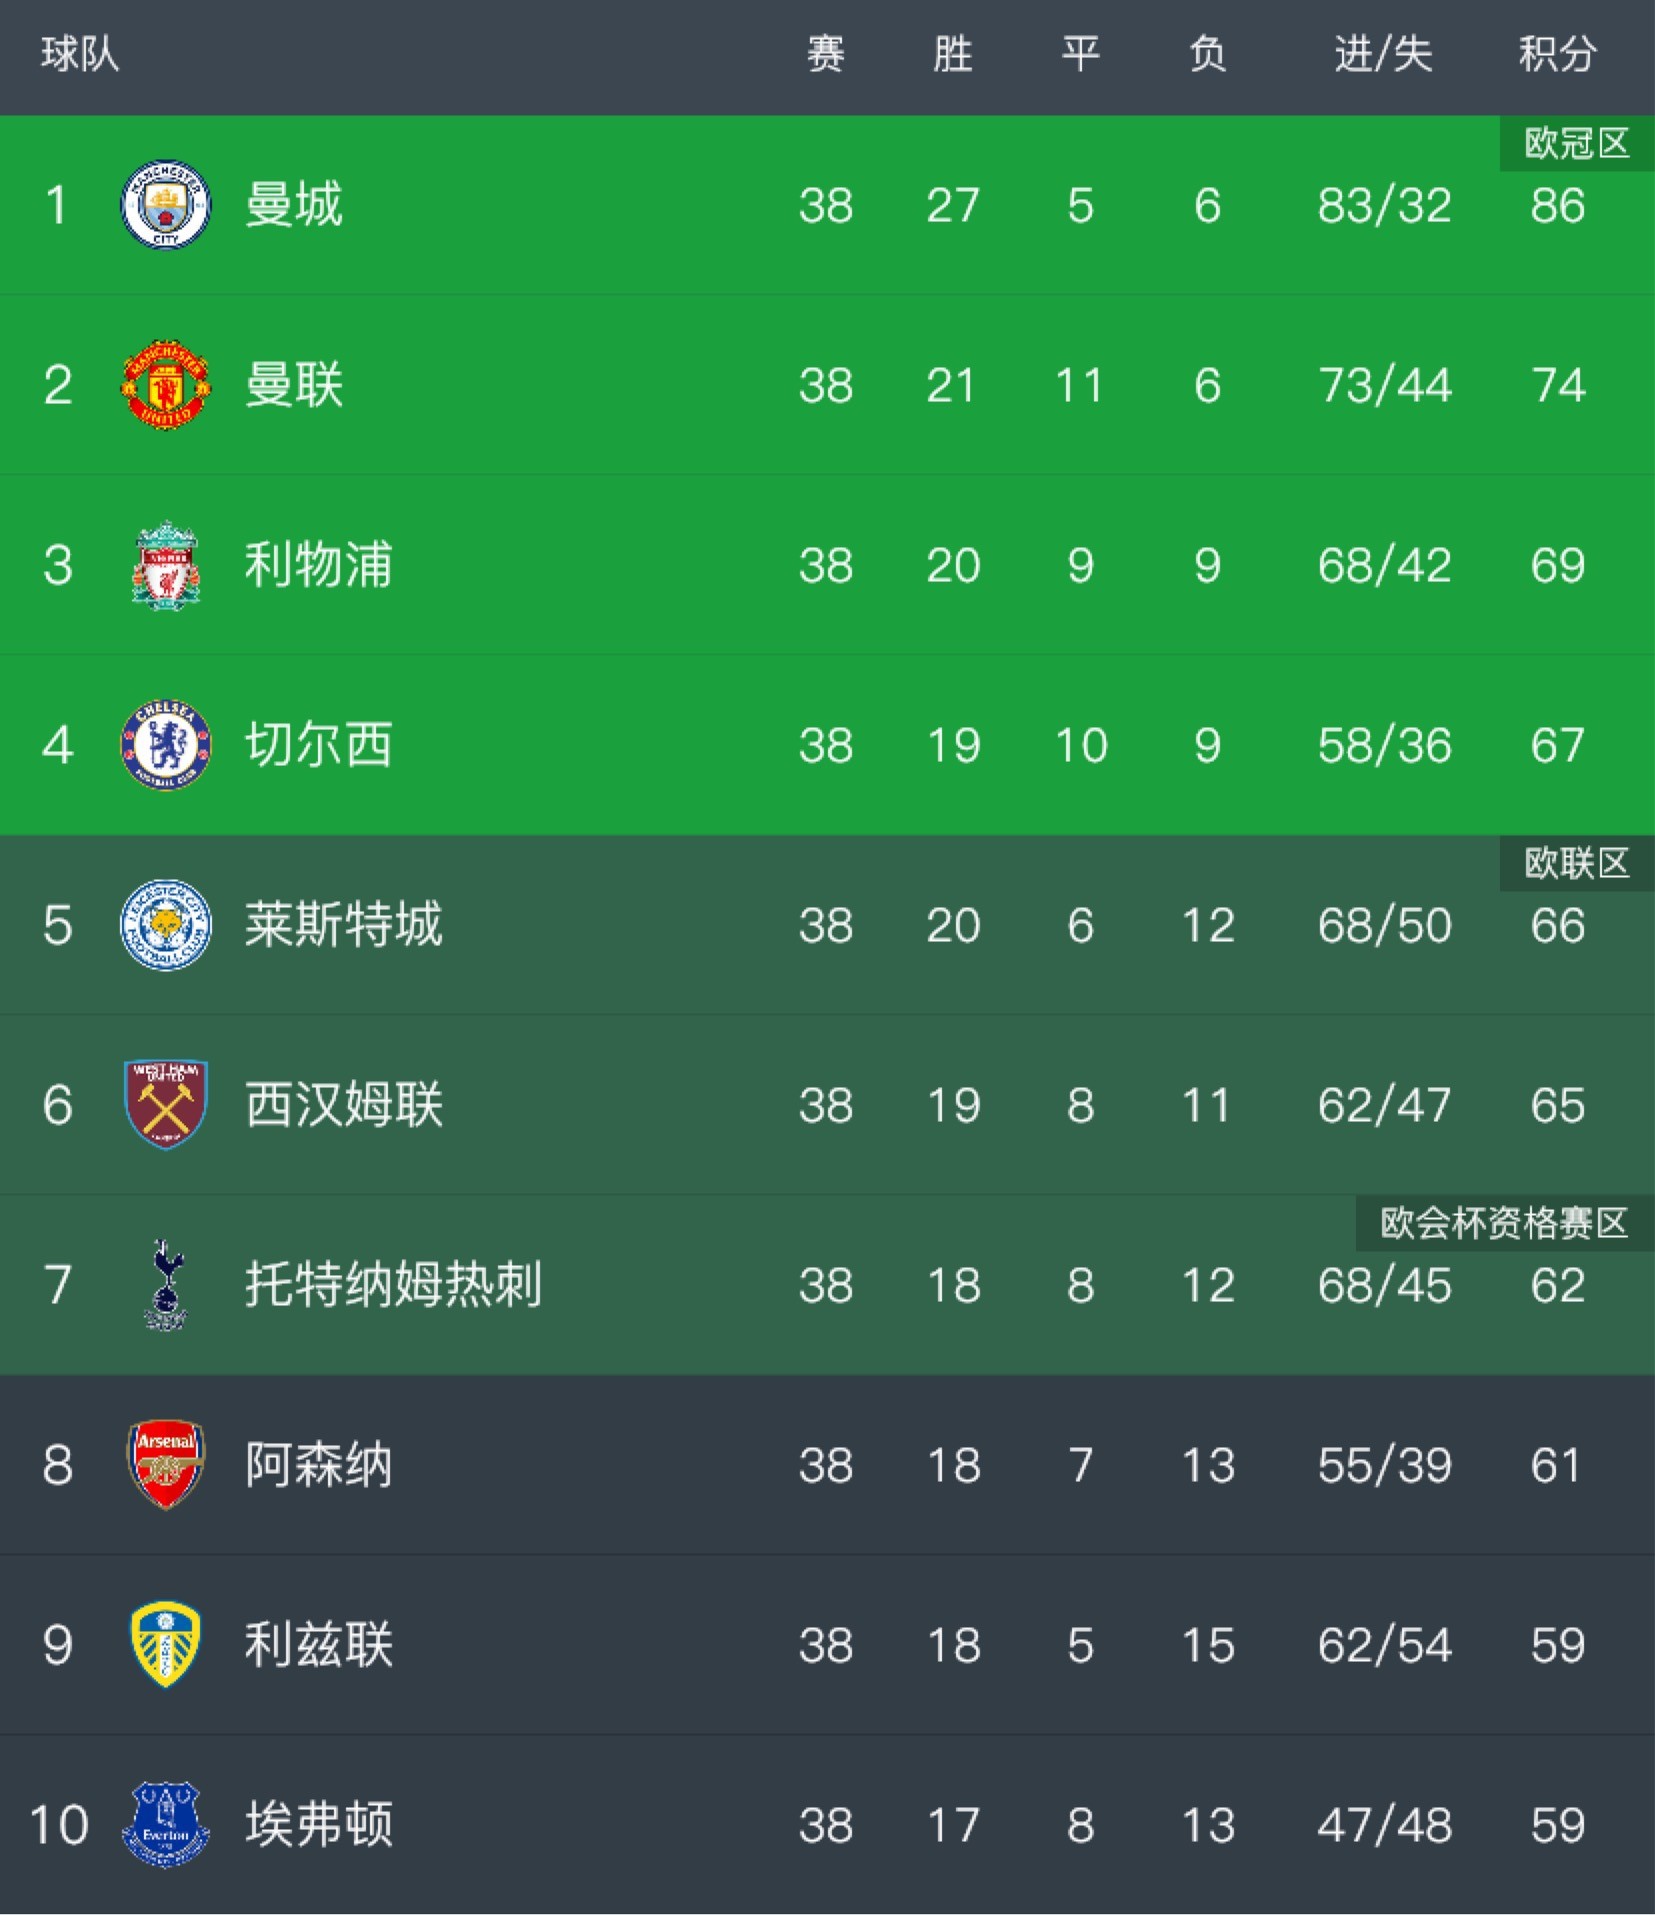1655x1915 pixels.
Task: Click the Chelsea club crest
Action: (165, 745)
